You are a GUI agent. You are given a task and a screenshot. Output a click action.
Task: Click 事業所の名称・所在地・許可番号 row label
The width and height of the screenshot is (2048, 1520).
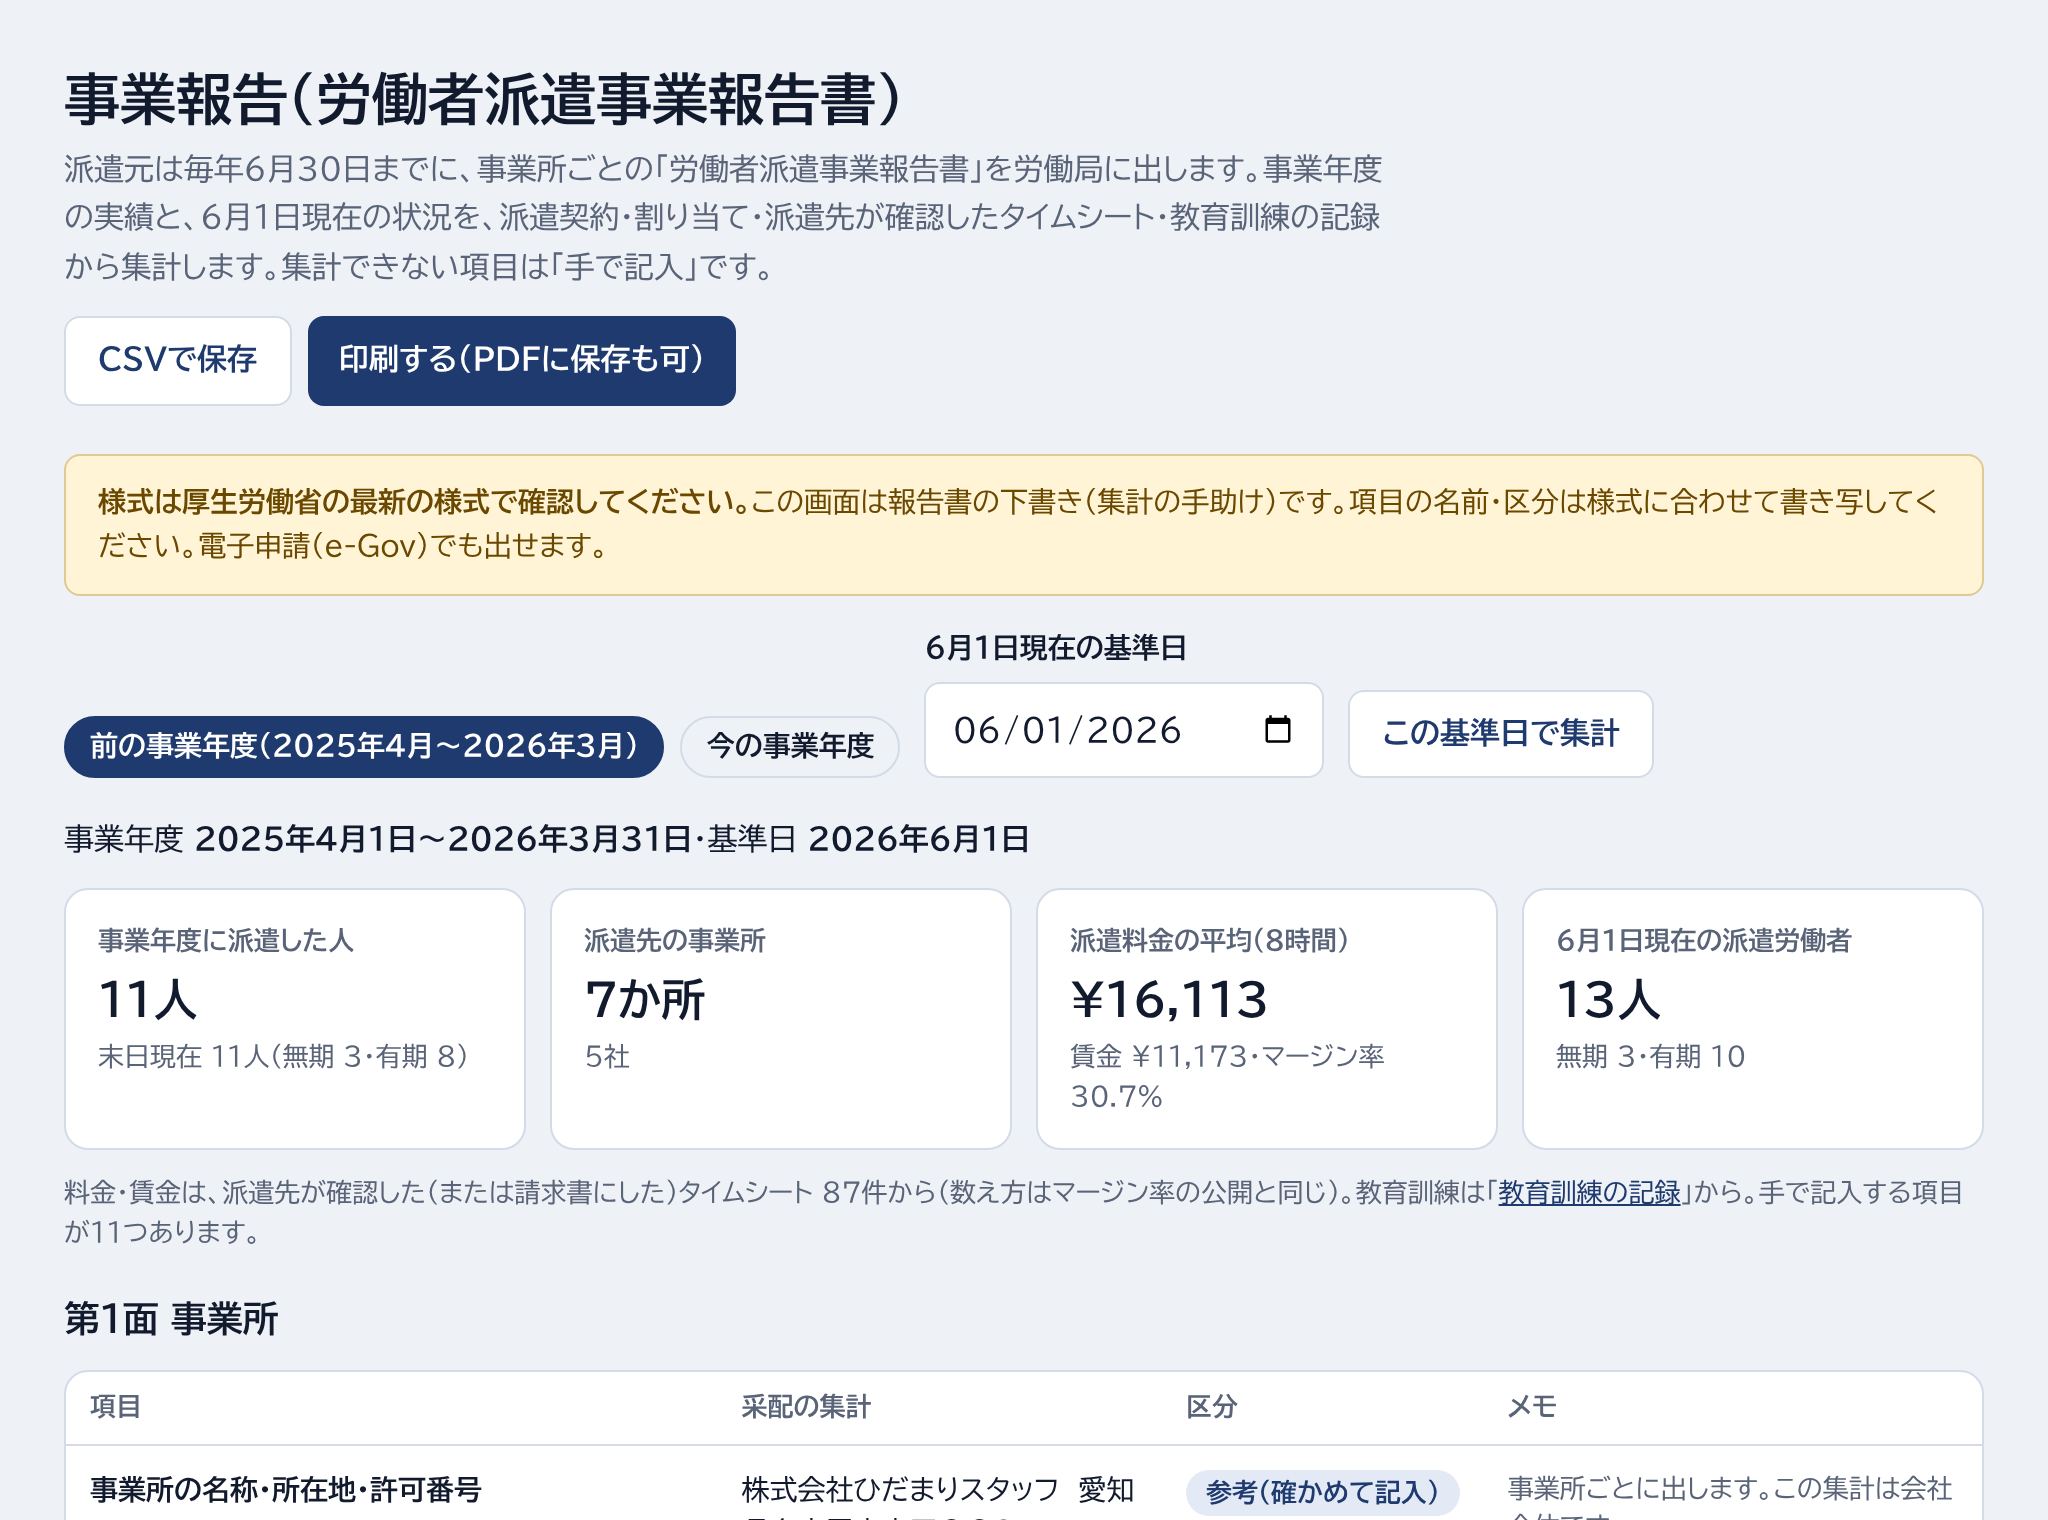(286, 1490)
